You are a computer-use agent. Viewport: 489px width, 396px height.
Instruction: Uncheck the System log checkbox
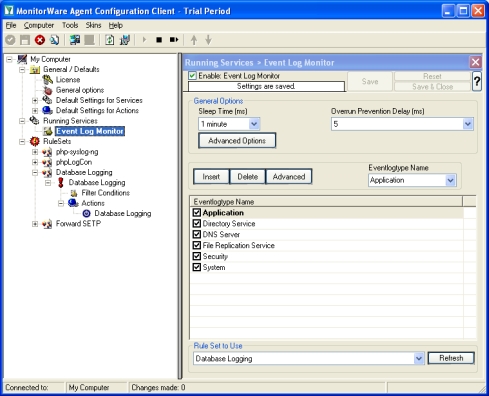pyautogui.click(x=197, y=267)
